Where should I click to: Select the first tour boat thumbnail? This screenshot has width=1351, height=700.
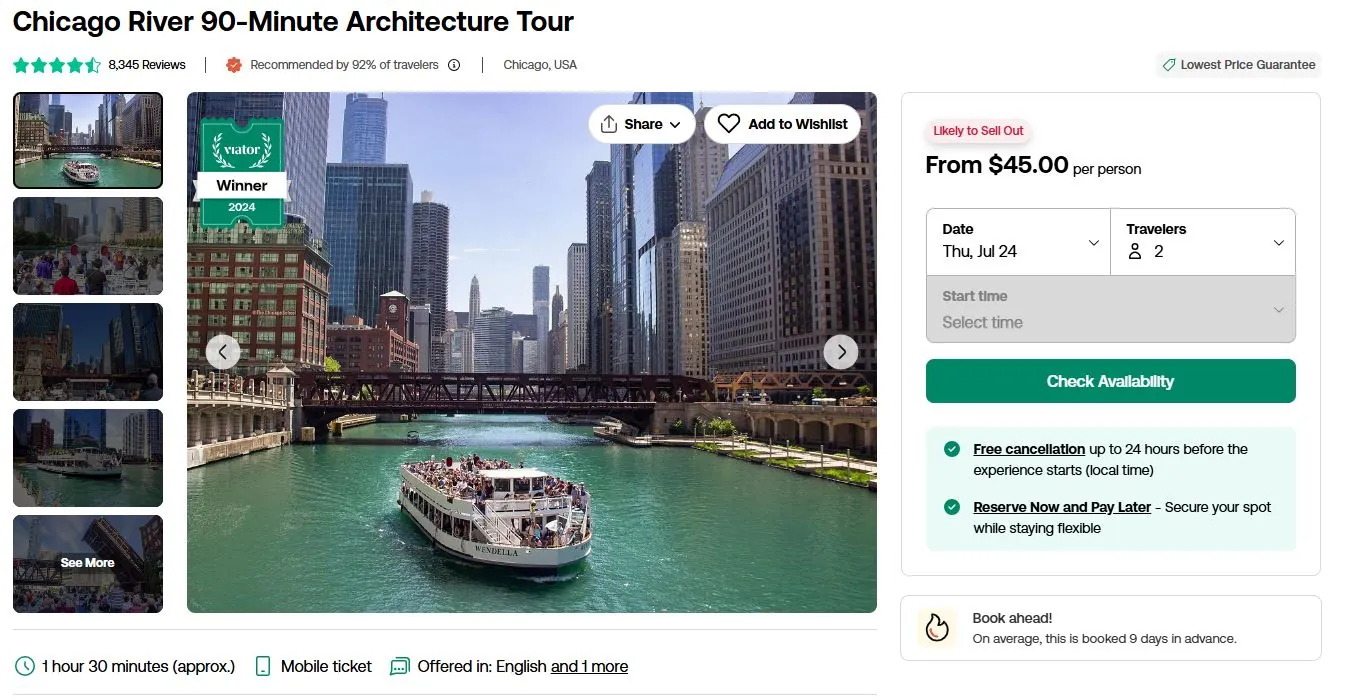pos(88,140)
